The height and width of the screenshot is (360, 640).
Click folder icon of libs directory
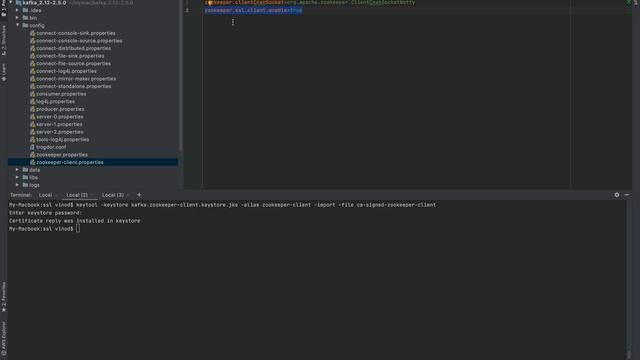pyautogui.click(x=25, y=178)
